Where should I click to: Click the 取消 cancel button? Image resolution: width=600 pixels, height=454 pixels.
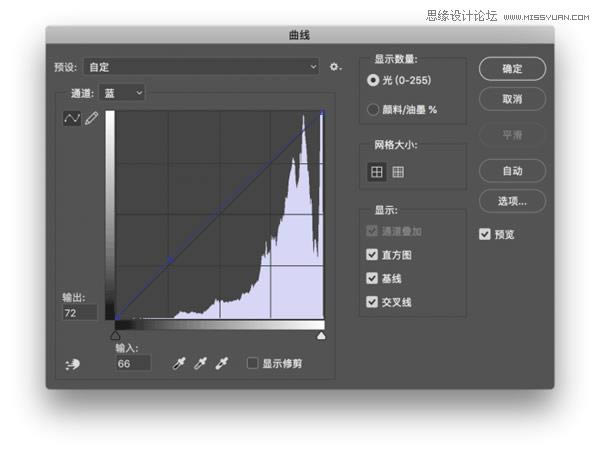pos(512,99)
